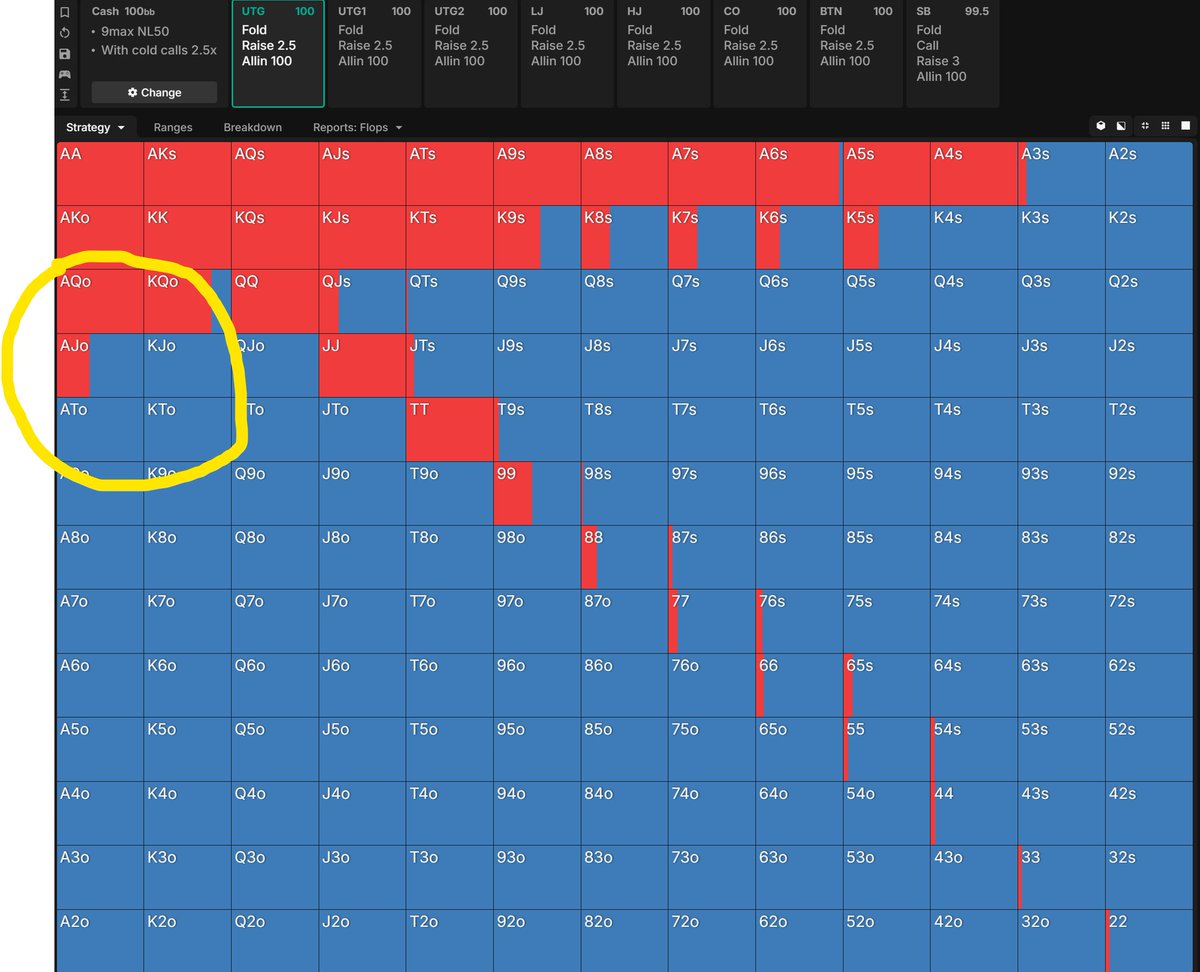The height and width of the screenshot is (972, 1200).
Task: Click the QQ hand cell
Action: (x=275, y=302)
